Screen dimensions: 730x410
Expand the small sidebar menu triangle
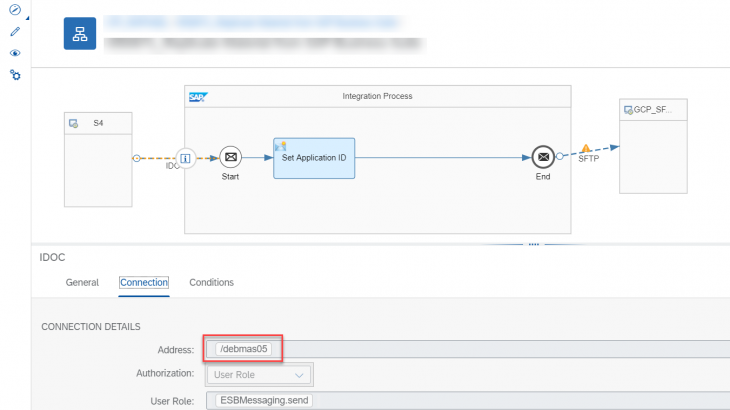tap(27, 18)
